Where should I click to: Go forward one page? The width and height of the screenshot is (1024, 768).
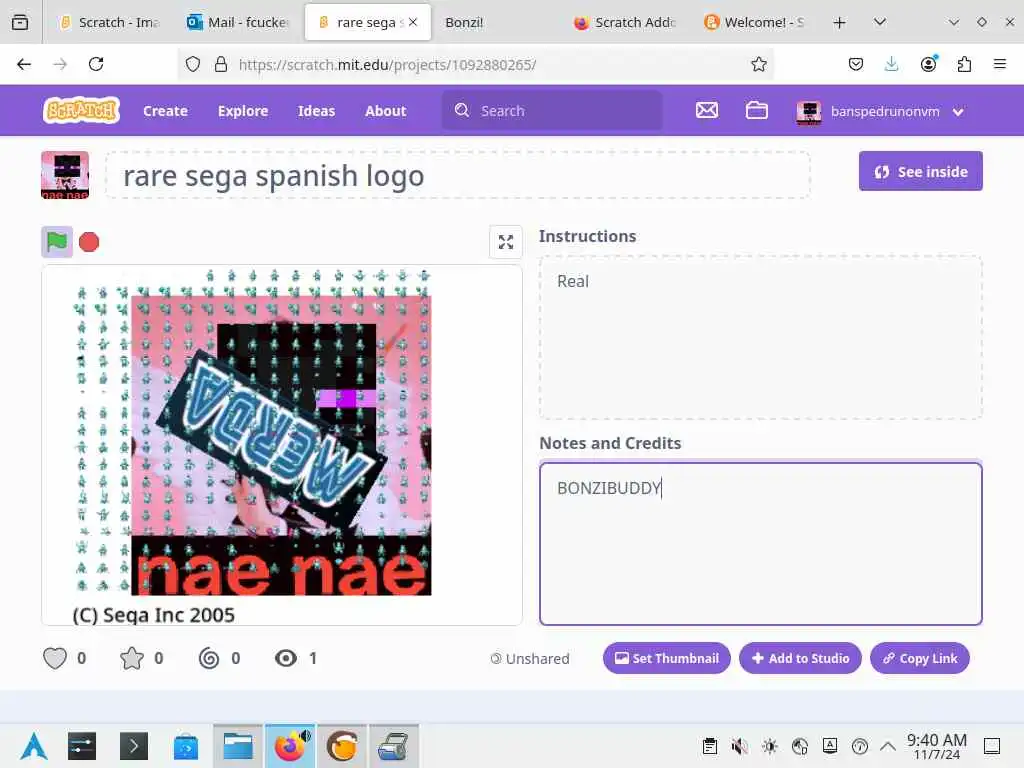[60, 64]
